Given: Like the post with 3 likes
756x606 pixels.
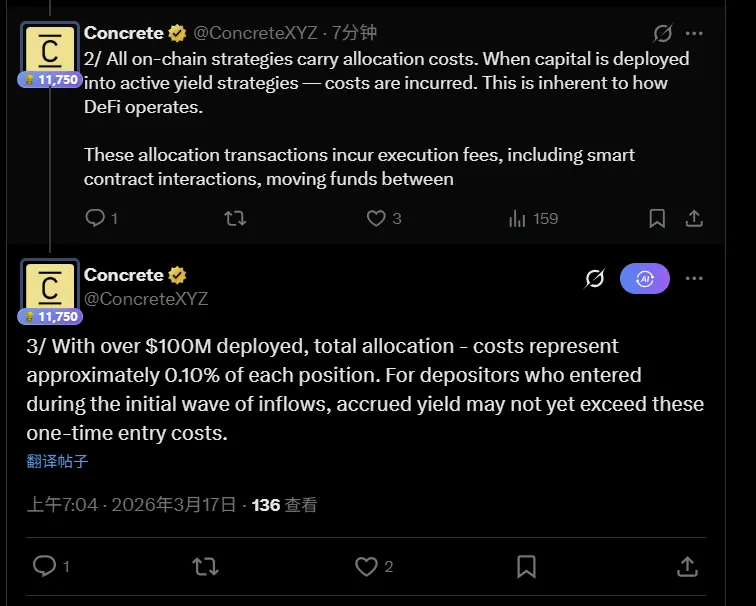Looking at the screenshot, I should [377, 218].
